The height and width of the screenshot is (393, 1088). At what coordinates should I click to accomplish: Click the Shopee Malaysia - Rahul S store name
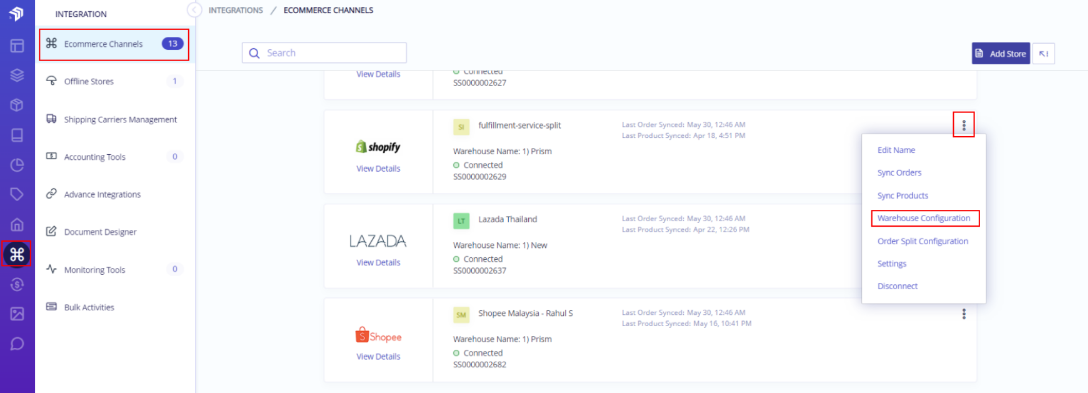525,313
